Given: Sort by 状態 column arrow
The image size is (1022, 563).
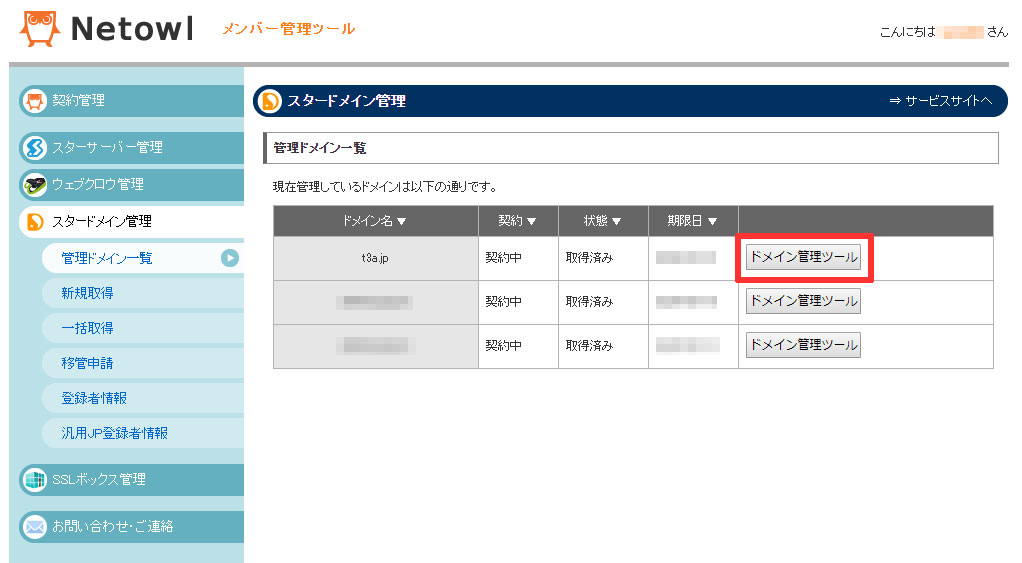Looking at the screenshot, I should coord(617,222).
